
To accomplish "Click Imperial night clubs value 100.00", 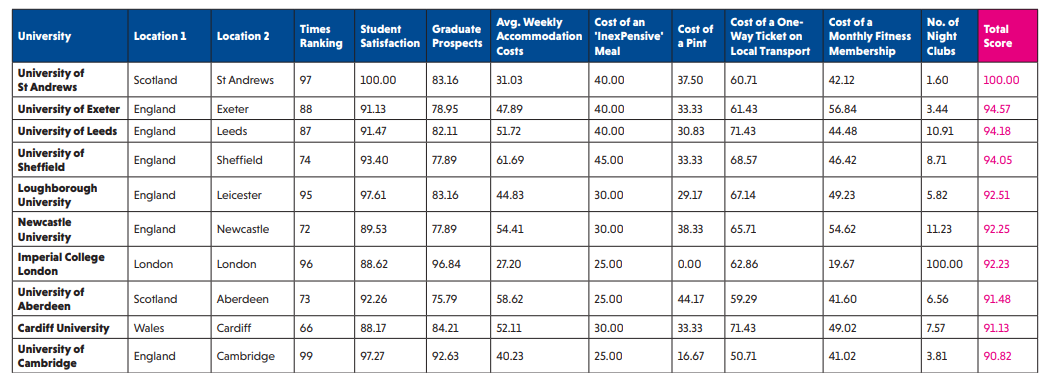I will (944, 264).
